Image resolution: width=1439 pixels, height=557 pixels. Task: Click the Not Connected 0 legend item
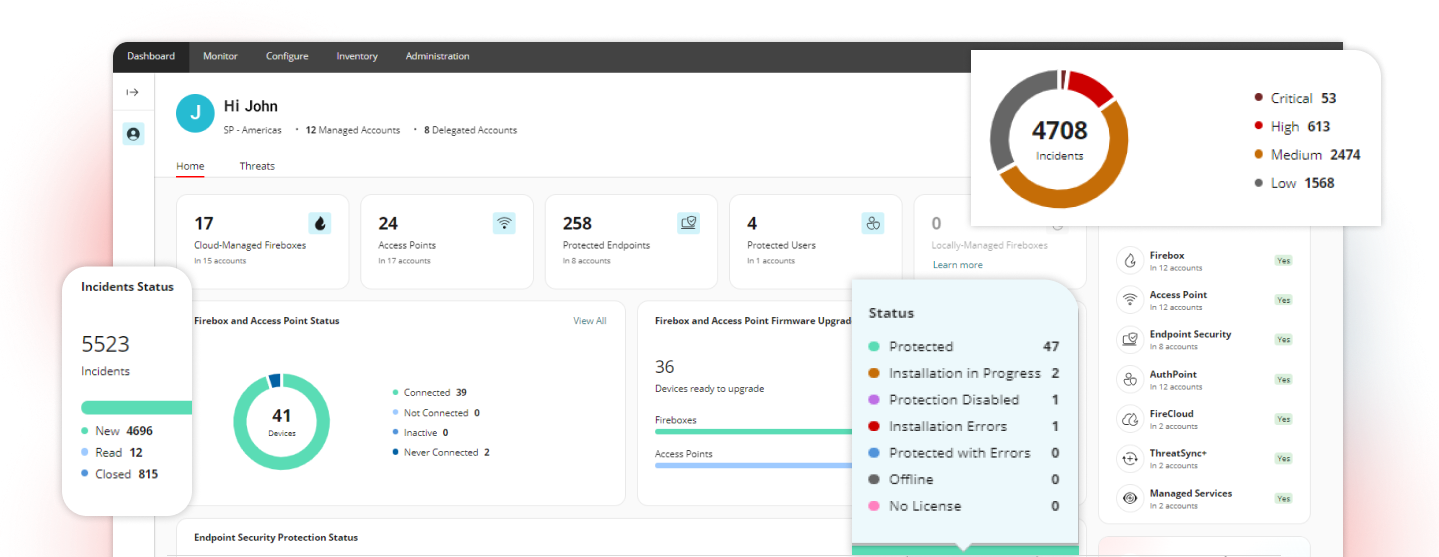coord(436,413)
